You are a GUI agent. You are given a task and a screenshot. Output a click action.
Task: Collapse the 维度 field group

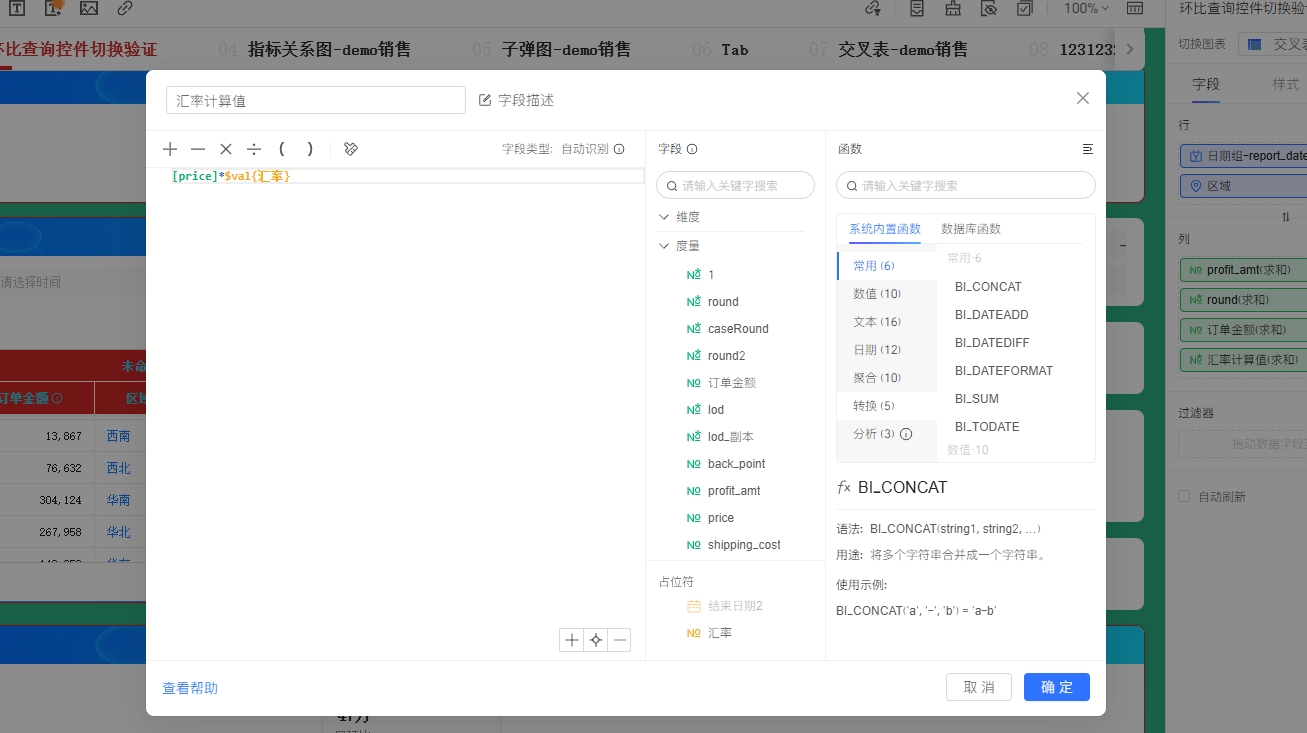click(x=665, y=217)
